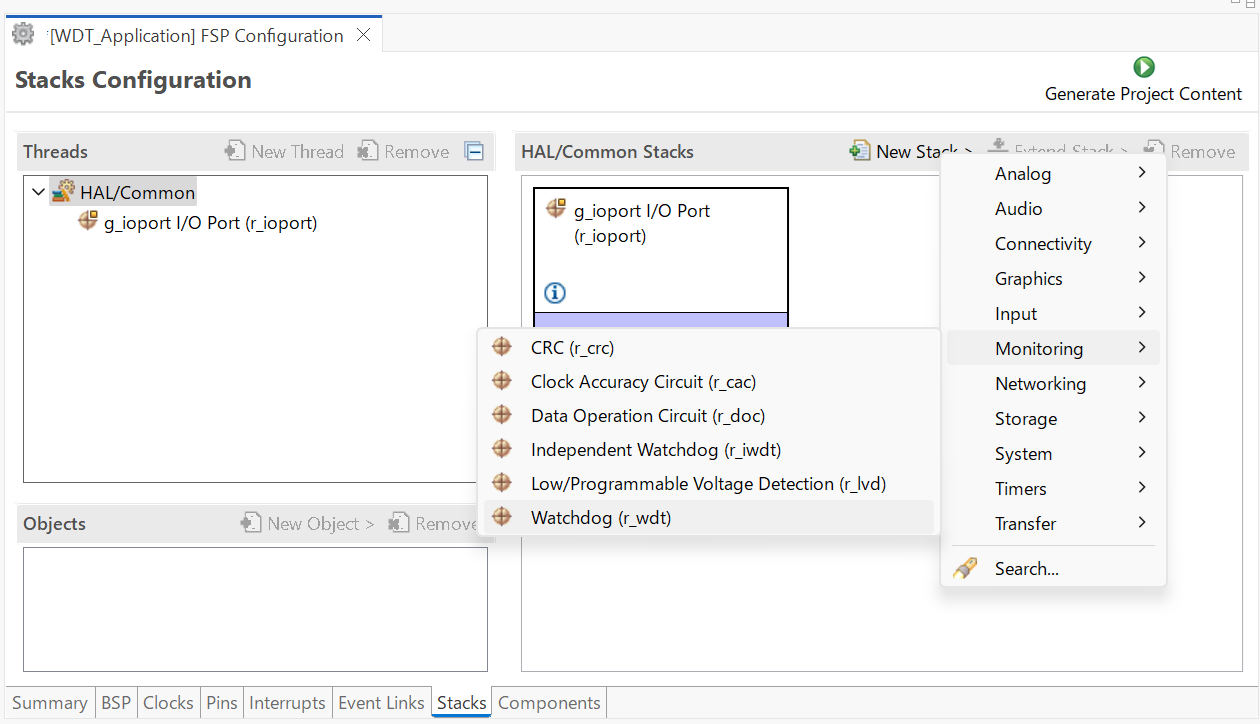1260x724 pixels.
Task: Collapse the HAL/Common tree node
Action: pyautogui.click(x=38, y=192)
